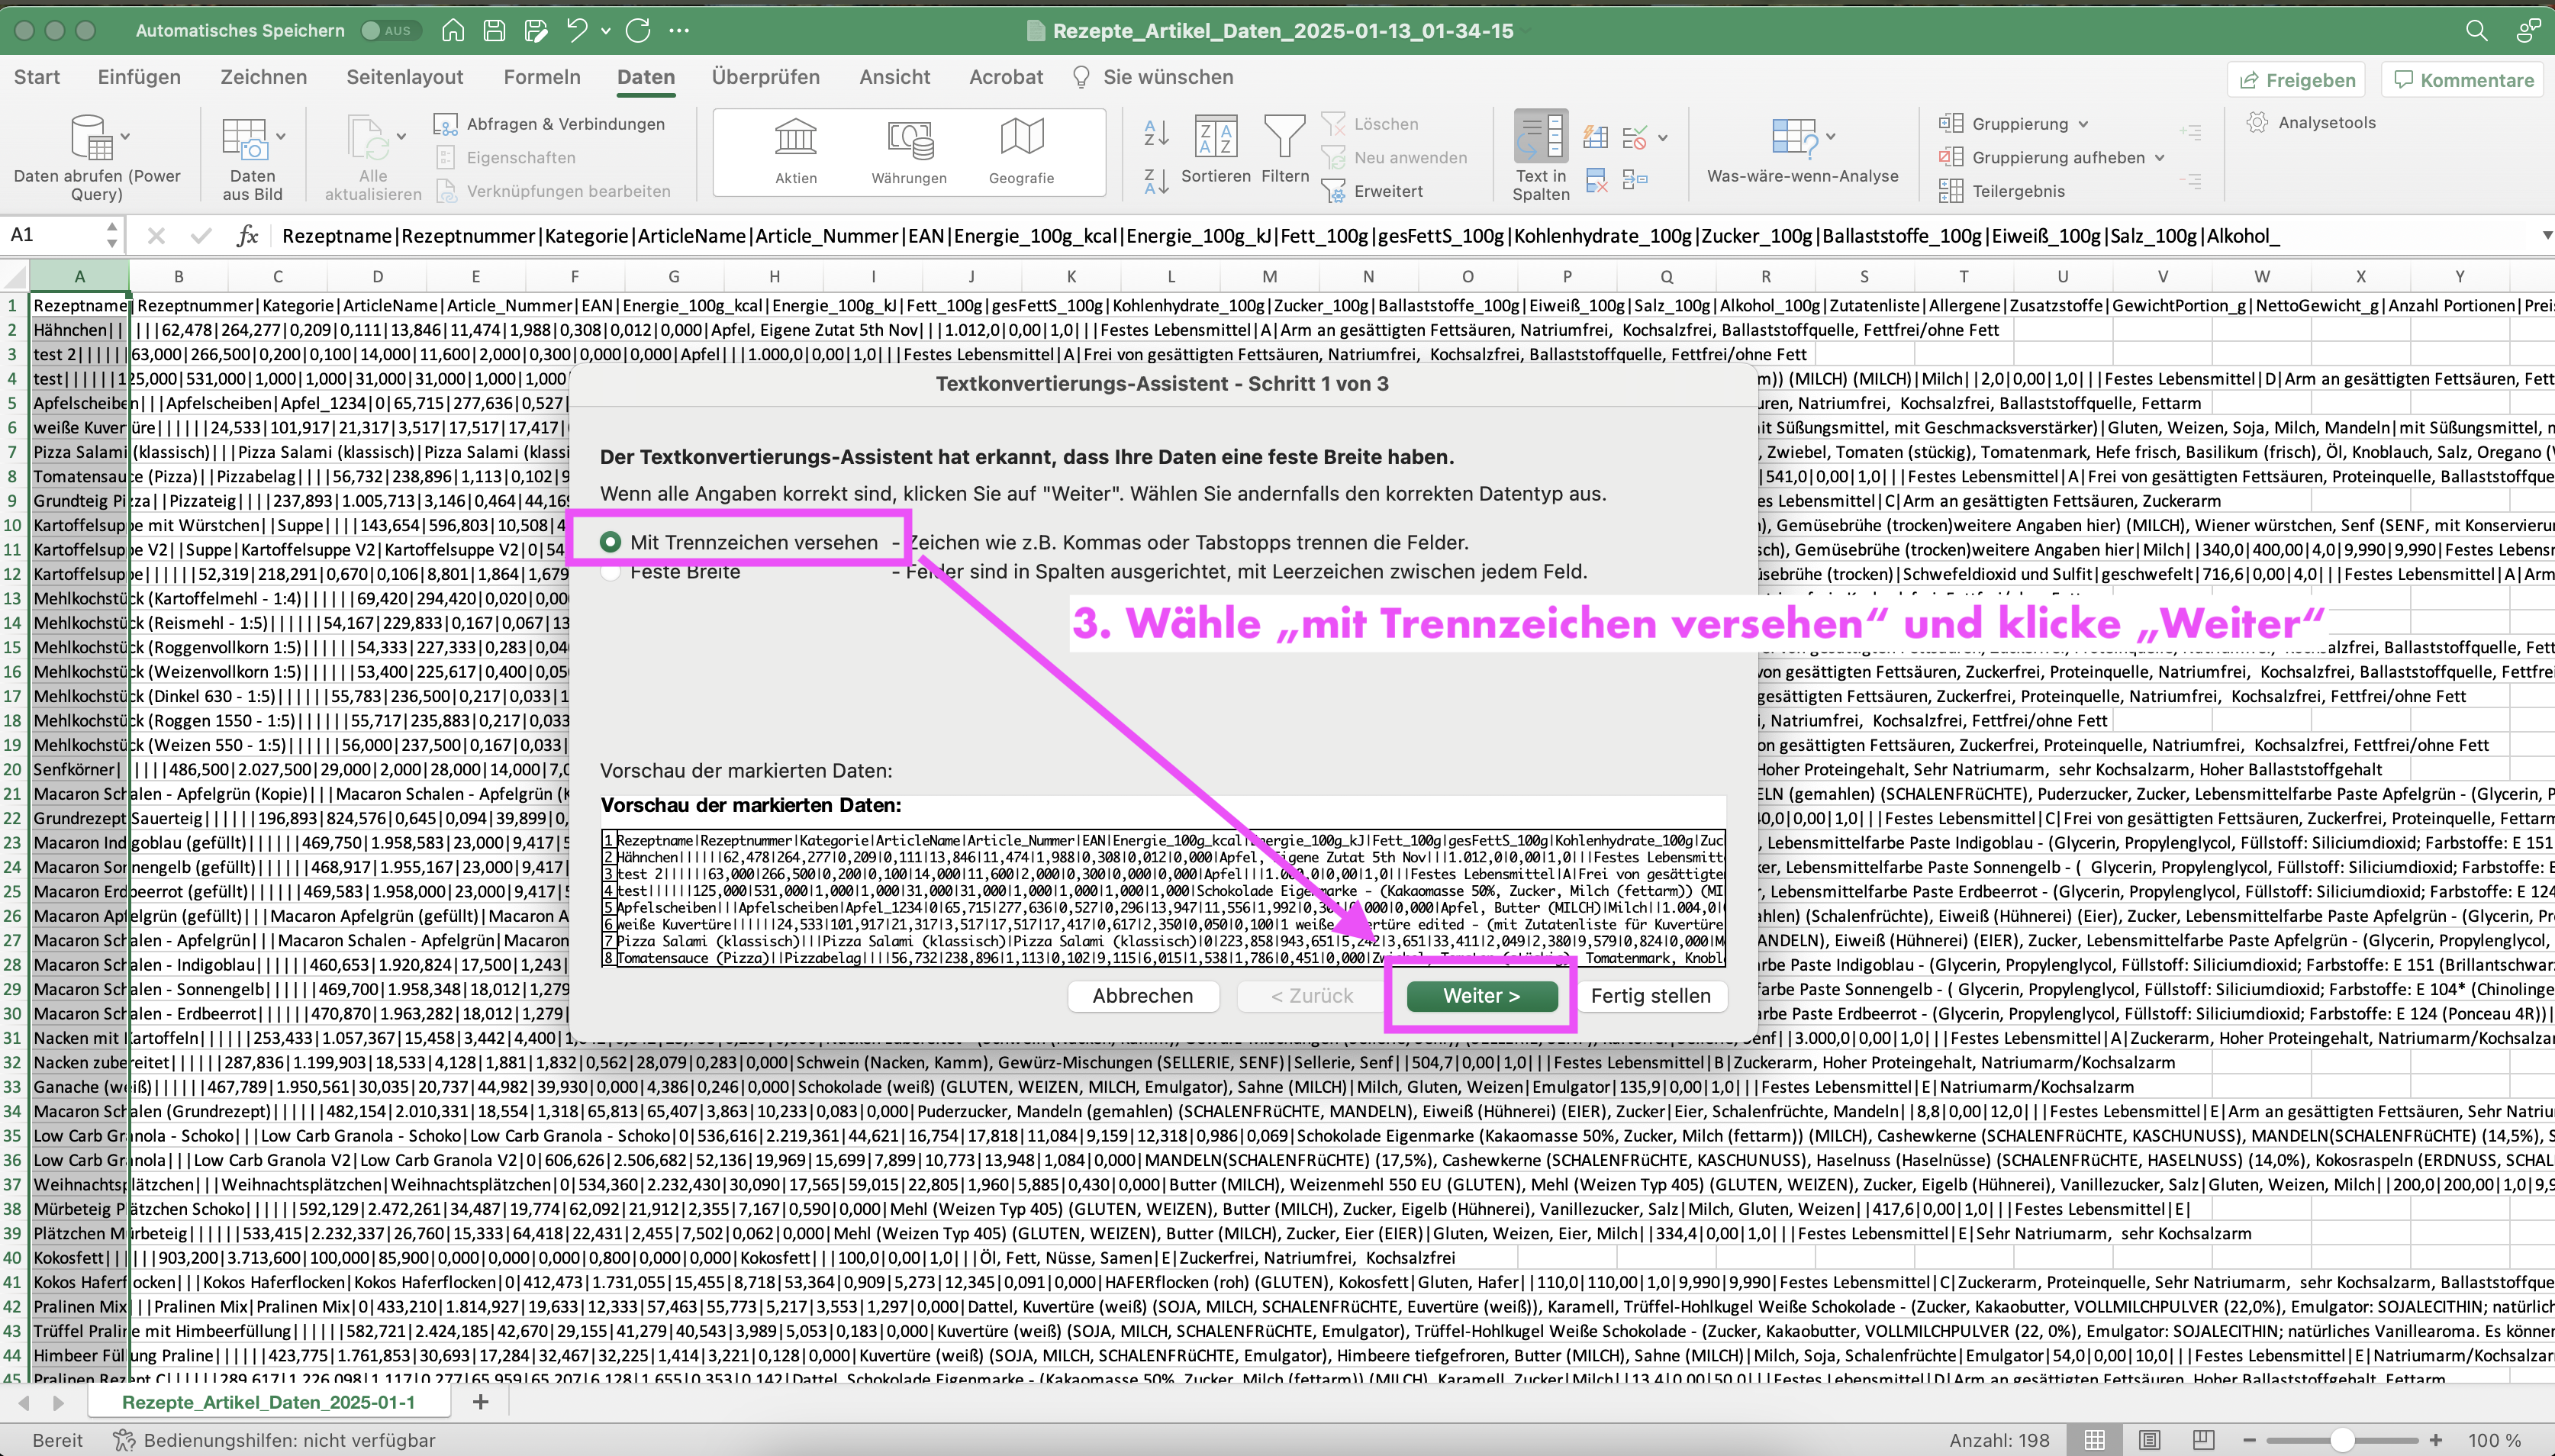Click the Weiter > button
This screenshot has height=1456, width=2555.
click(1481, 995)
